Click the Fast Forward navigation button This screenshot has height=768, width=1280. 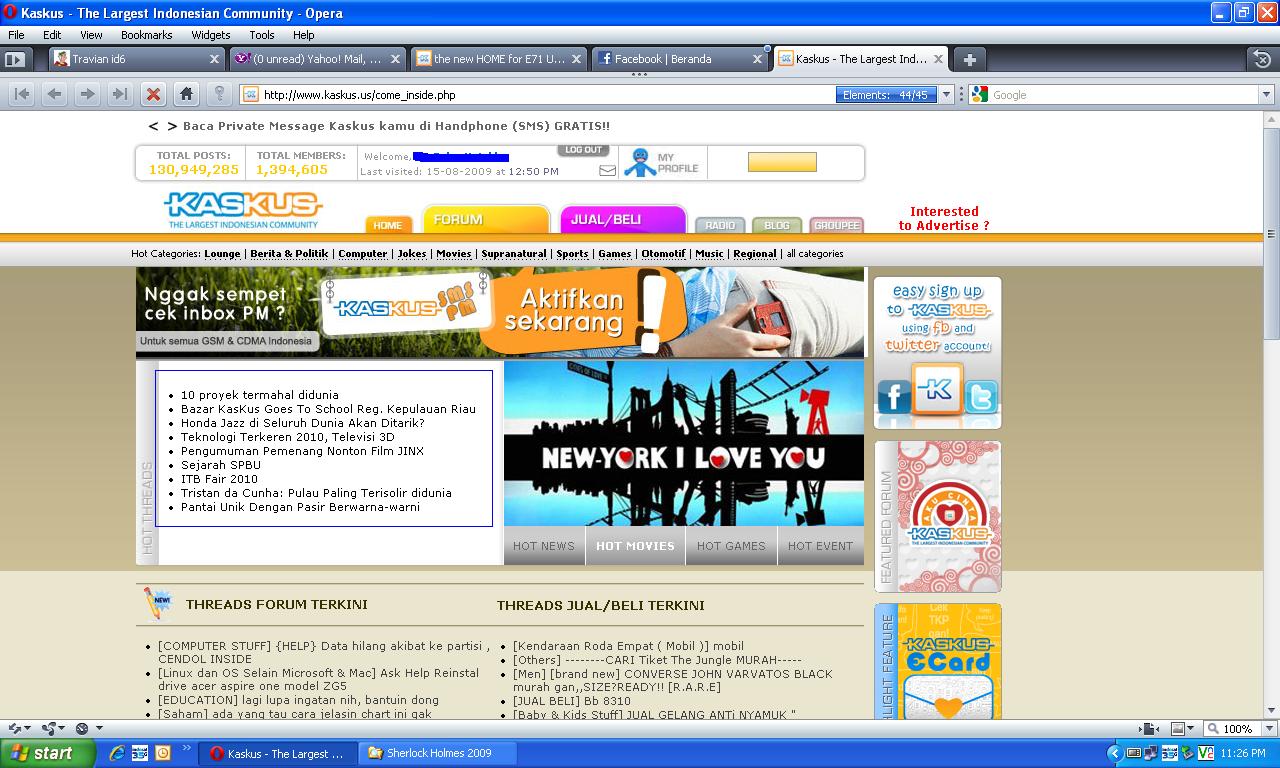(120, 94)
